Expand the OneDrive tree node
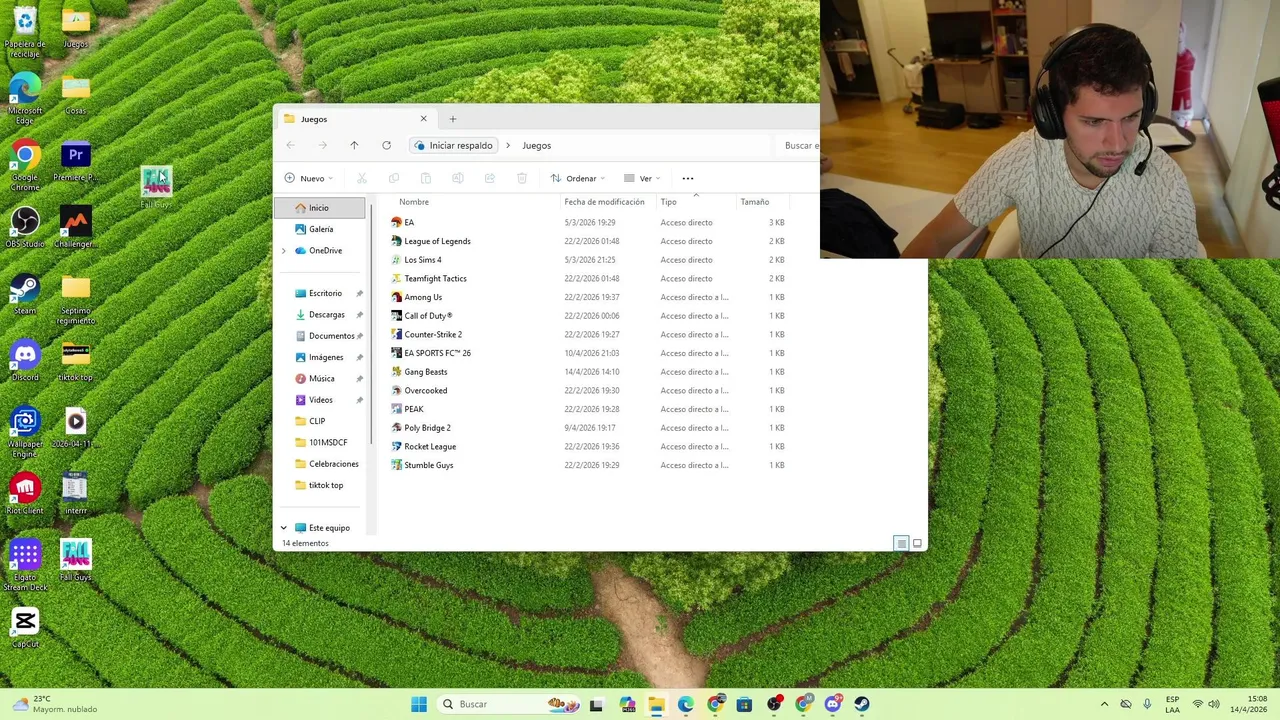The image size is (1280, 720). pyautogui.click(x=284, y=251)
